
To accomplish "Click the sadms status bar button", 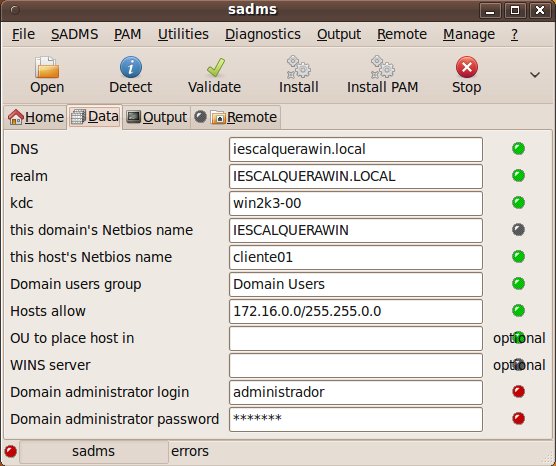I will click(x=94, y=451).
